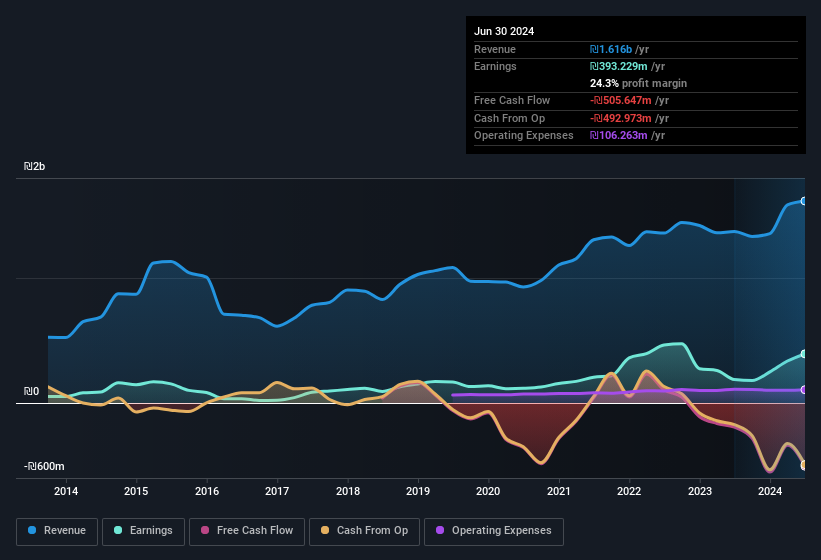Click the ₪1.616b revenue value

coord(611,49)
